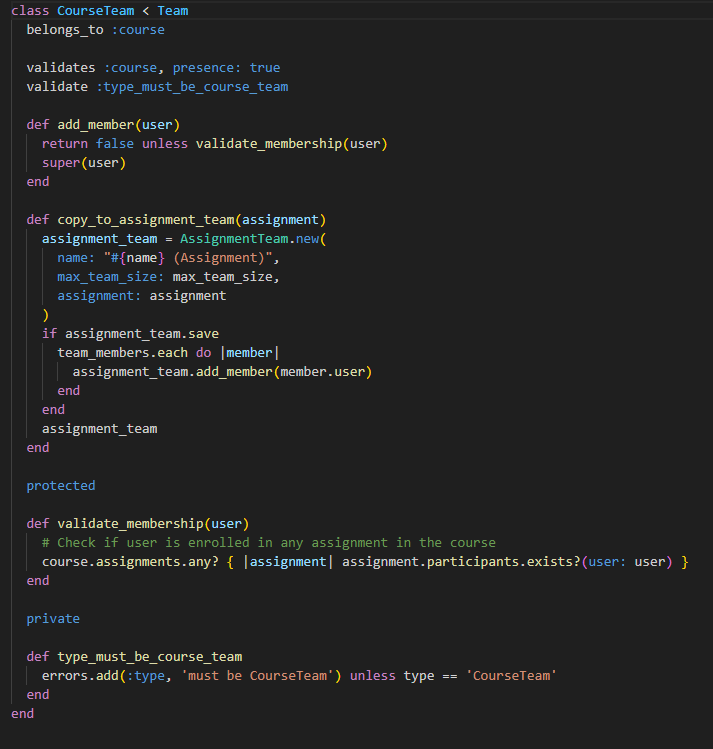713x749 pixels.
Task: Click the protected keyword
Action: click(x=61, y=486)
